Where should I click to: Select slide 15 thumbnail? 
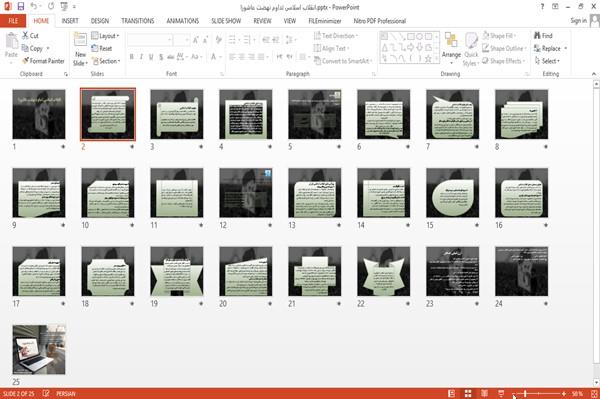tap(452, 192)
